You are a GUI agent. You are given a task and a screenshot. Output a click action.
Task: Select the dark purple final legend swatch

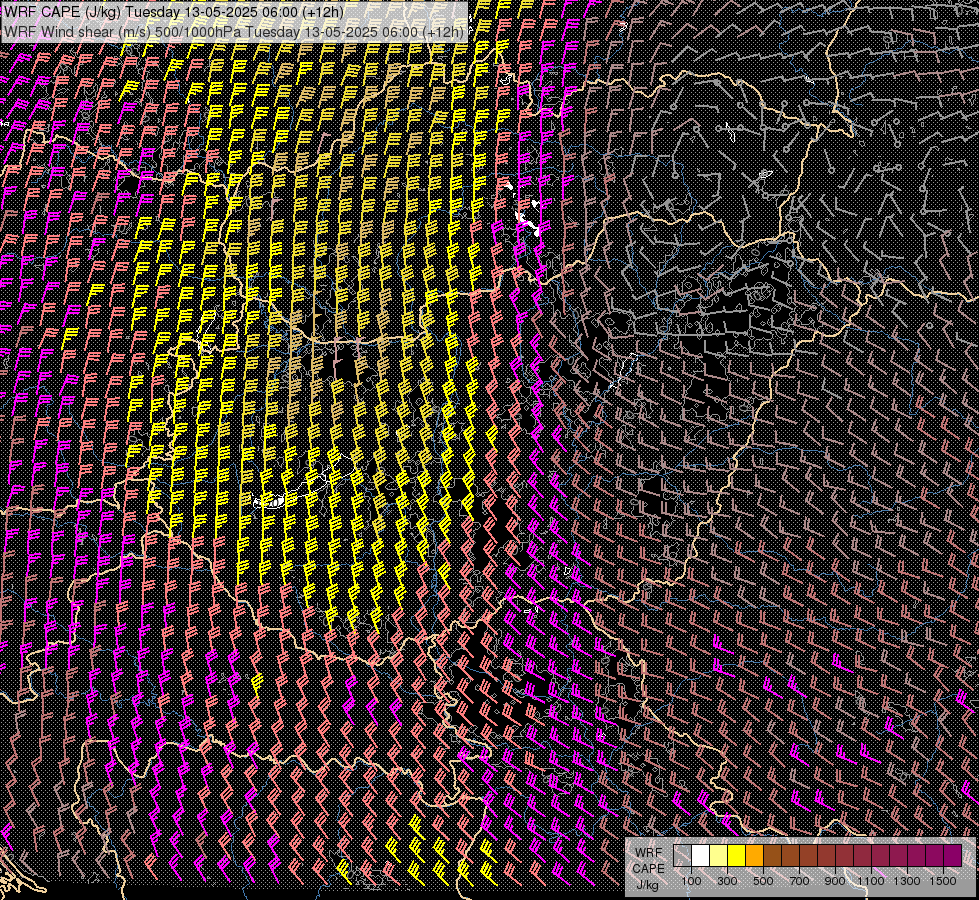pyautogui.click(x=953, y=856)
